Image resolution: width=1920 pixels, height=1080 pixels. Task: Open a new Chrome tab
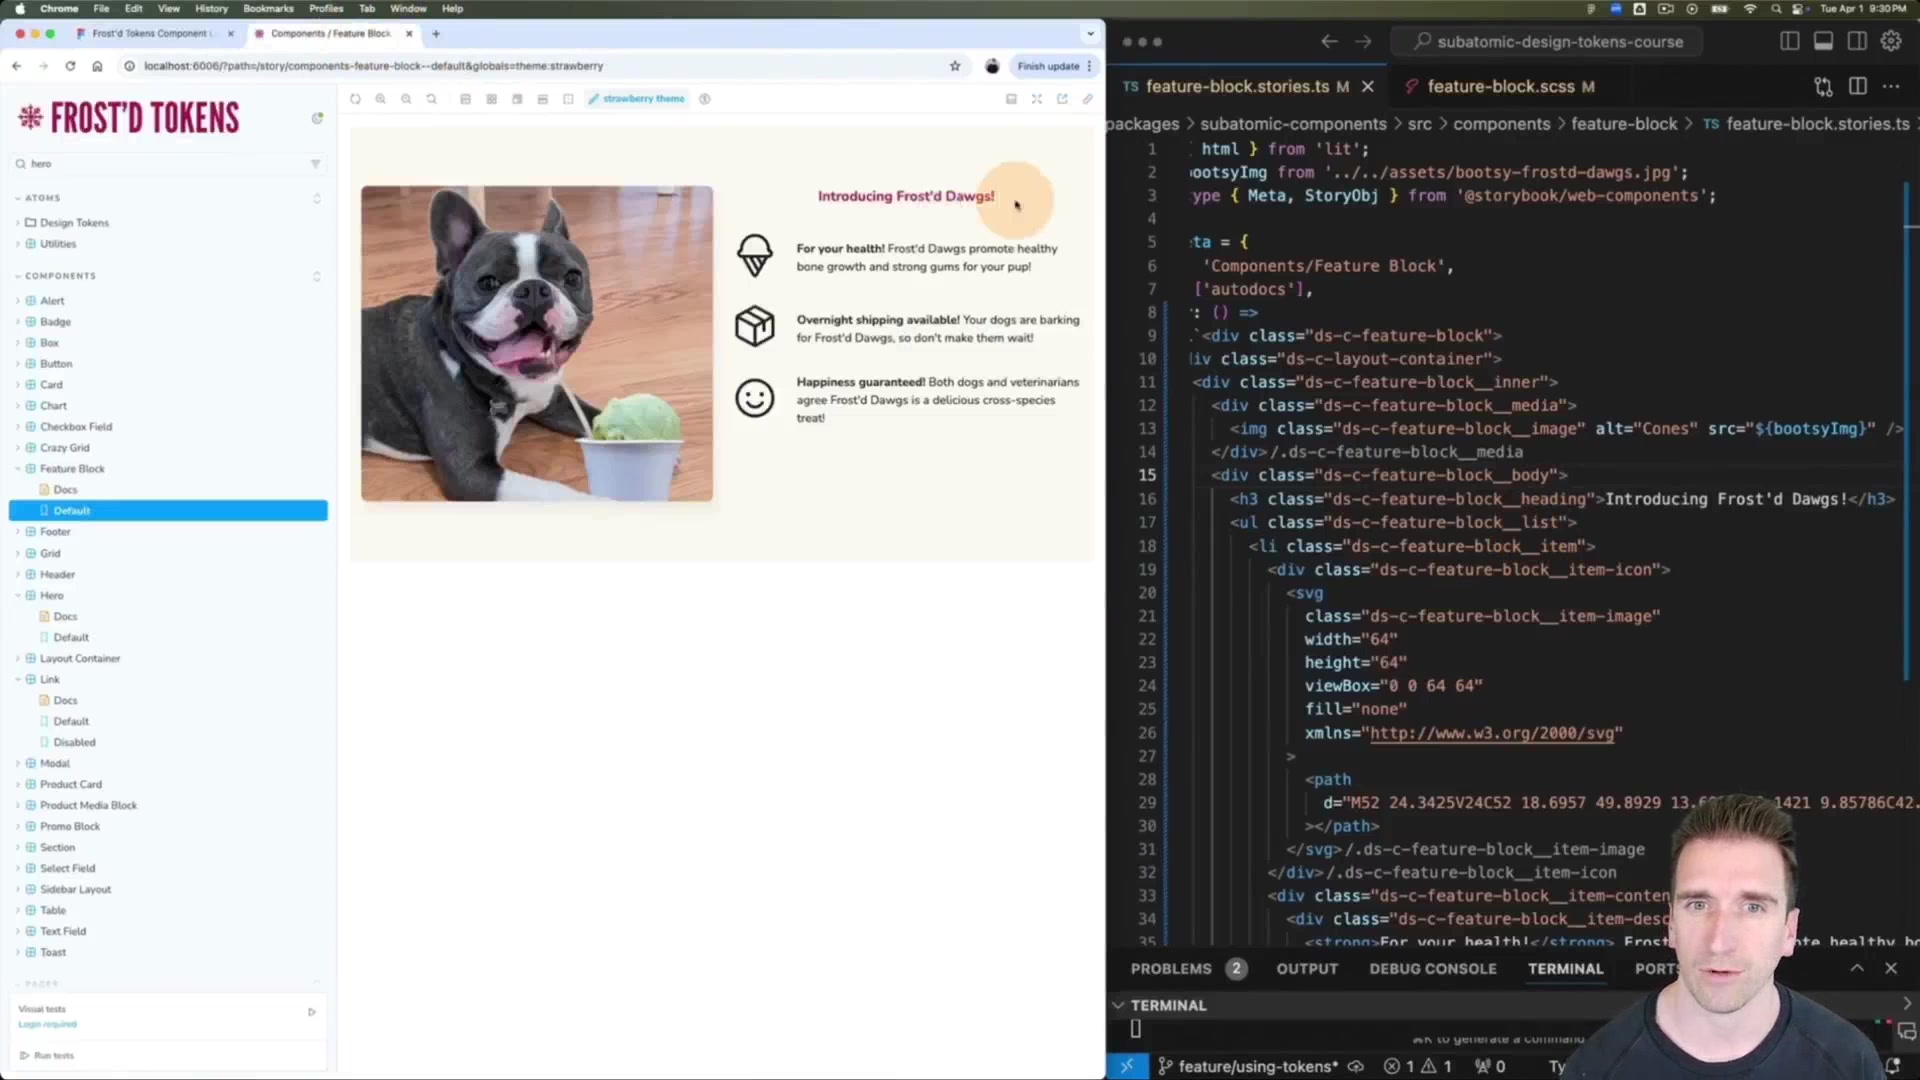[436, 34]
